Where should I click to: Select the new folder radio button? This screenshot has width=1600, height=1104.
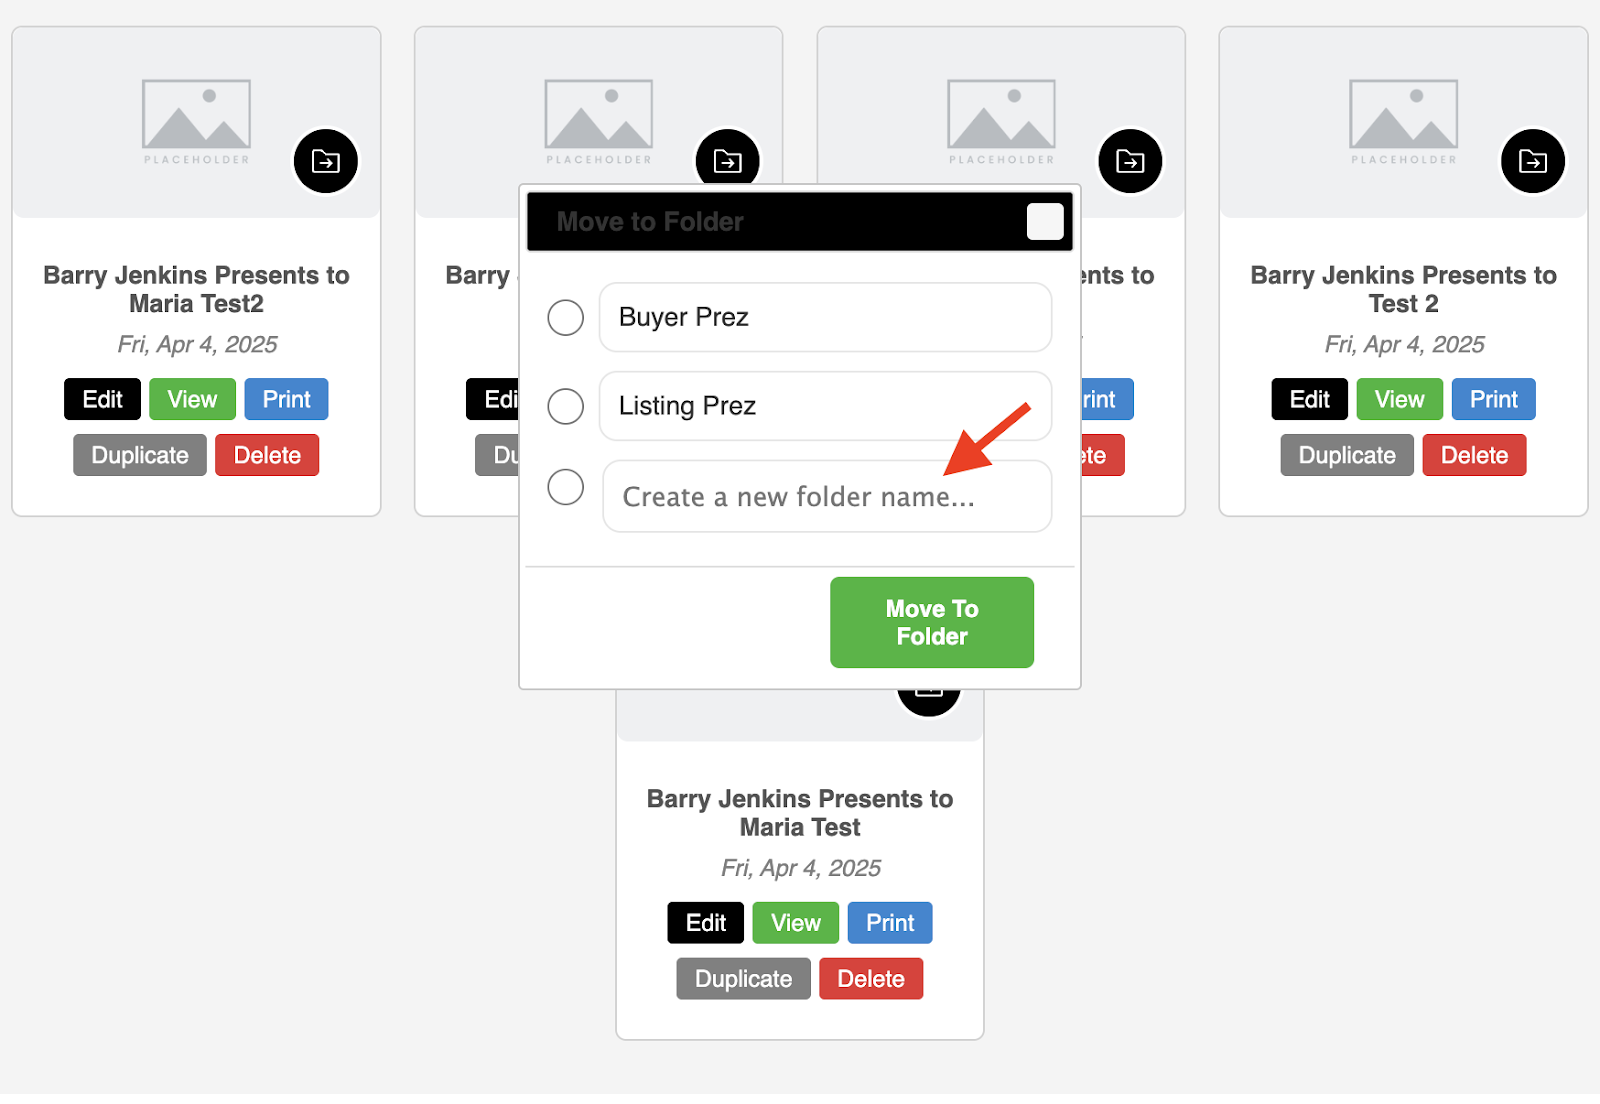coord(566,487)
